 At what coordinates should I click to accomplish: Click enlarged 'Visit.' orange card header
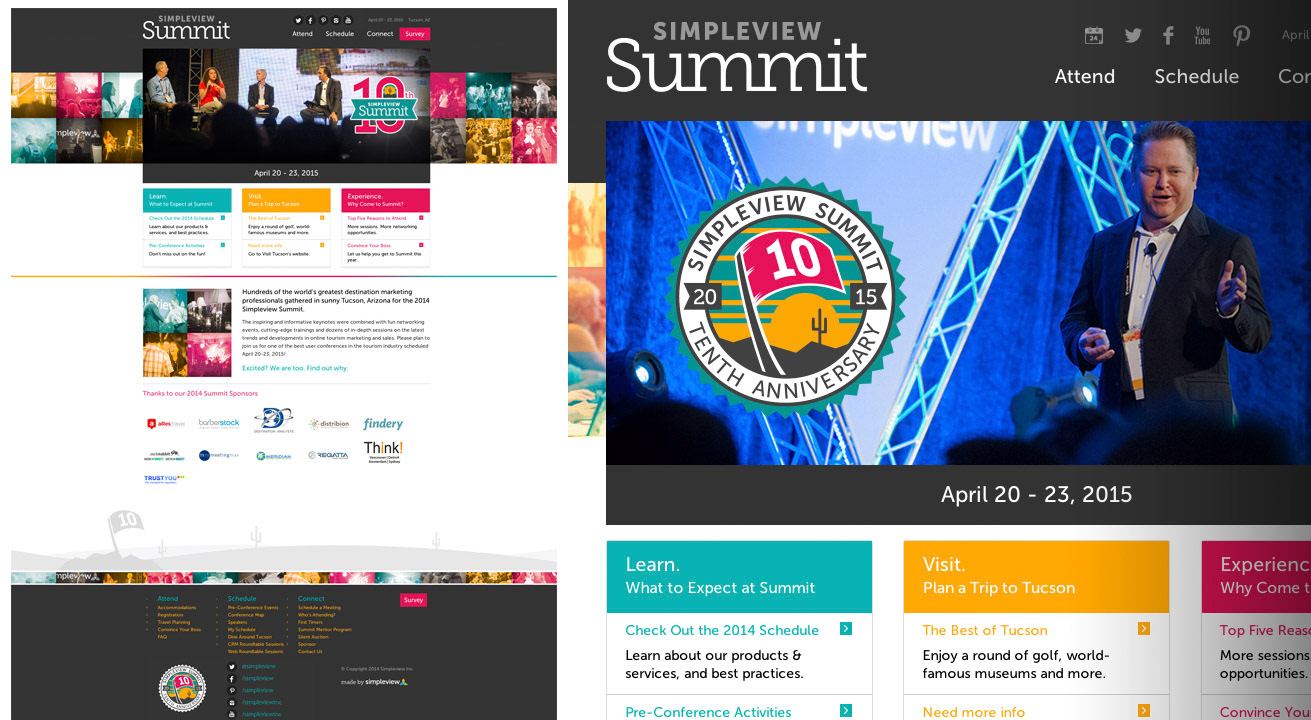coord(1036,577)
